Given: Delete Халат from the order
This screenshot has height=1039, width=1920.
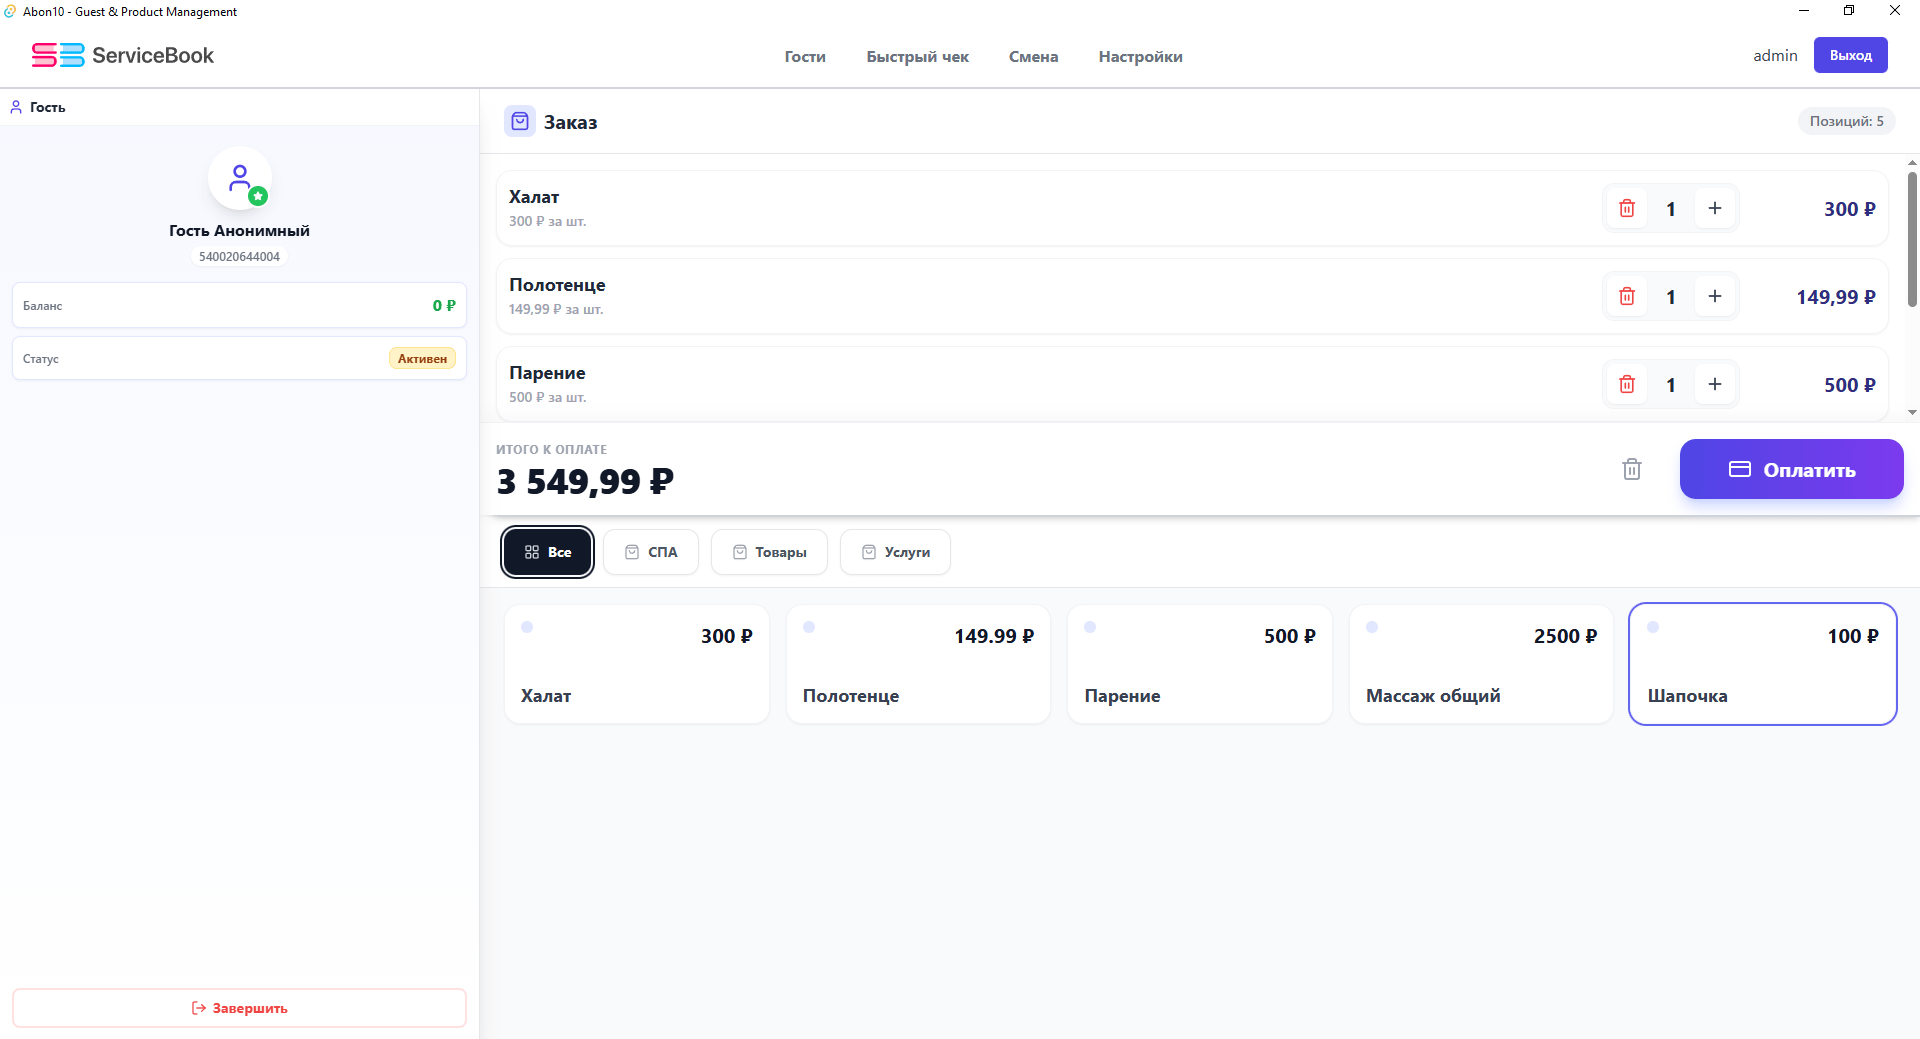Looking at the screenshot, I should click(1627, 208).
